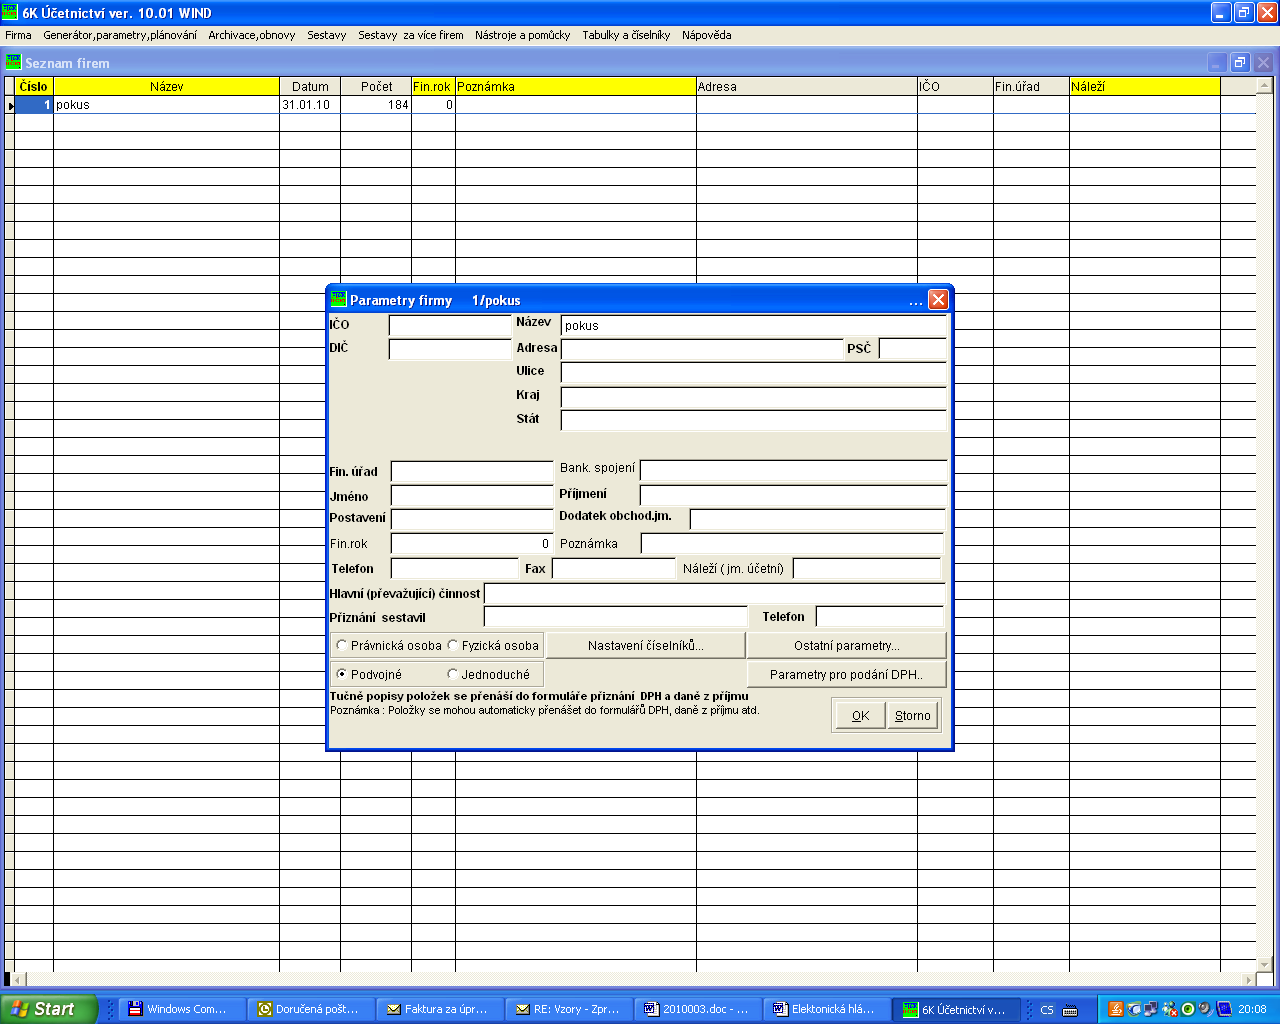
Task: Click the speaker volume tray icon
Action: click(x=1205, y=1009)
